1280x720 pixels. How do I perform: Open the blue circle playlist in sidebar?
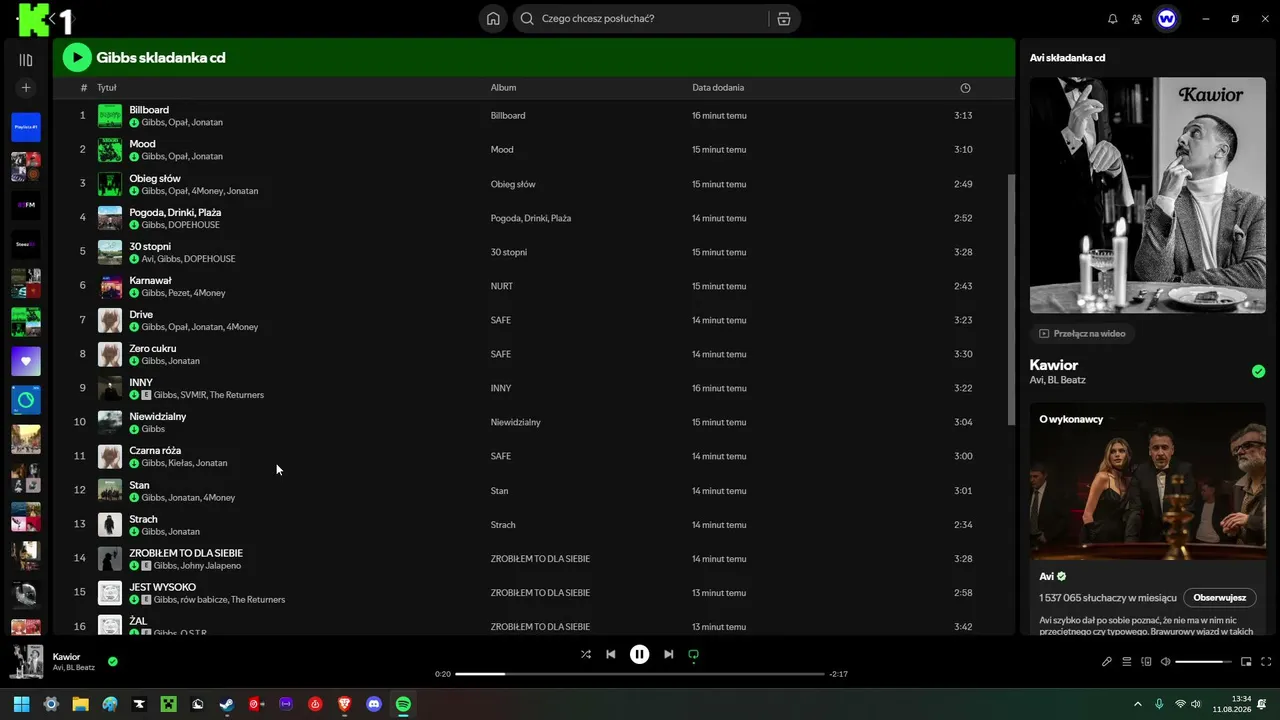[x=26, y=400]
